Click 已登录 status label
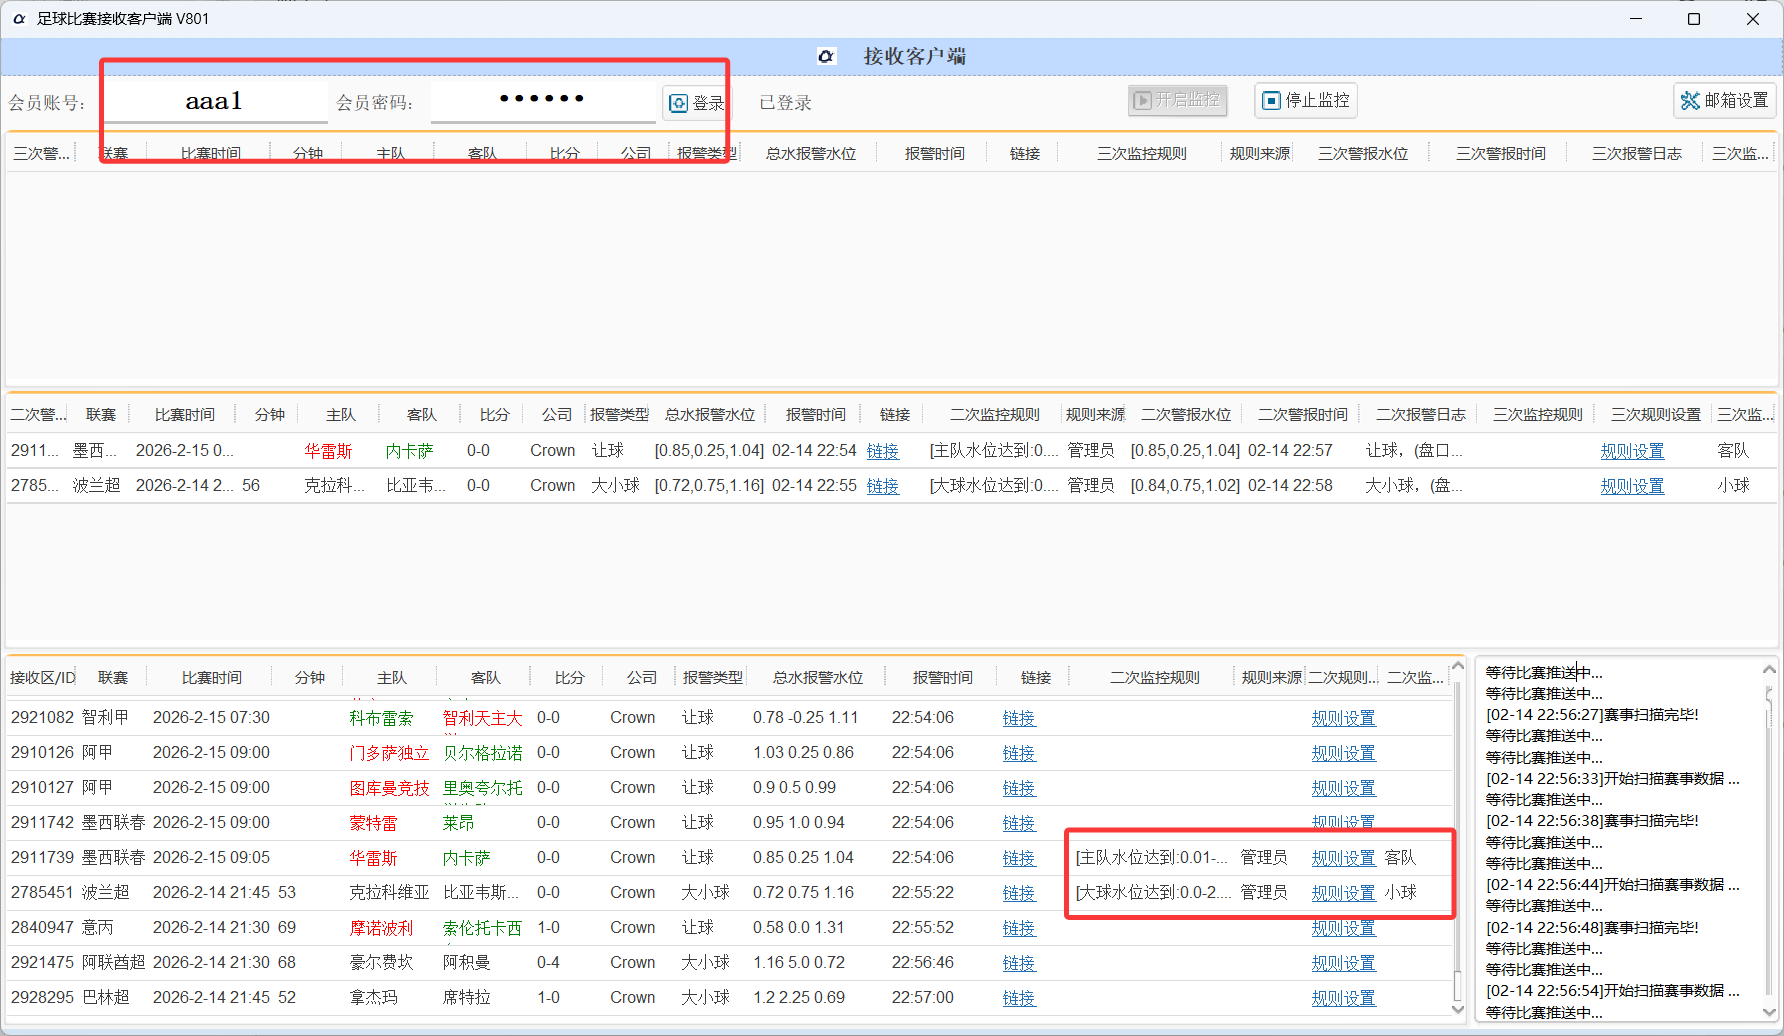The height and width of the screenshot is (1036, 1784). click(785, 102)
